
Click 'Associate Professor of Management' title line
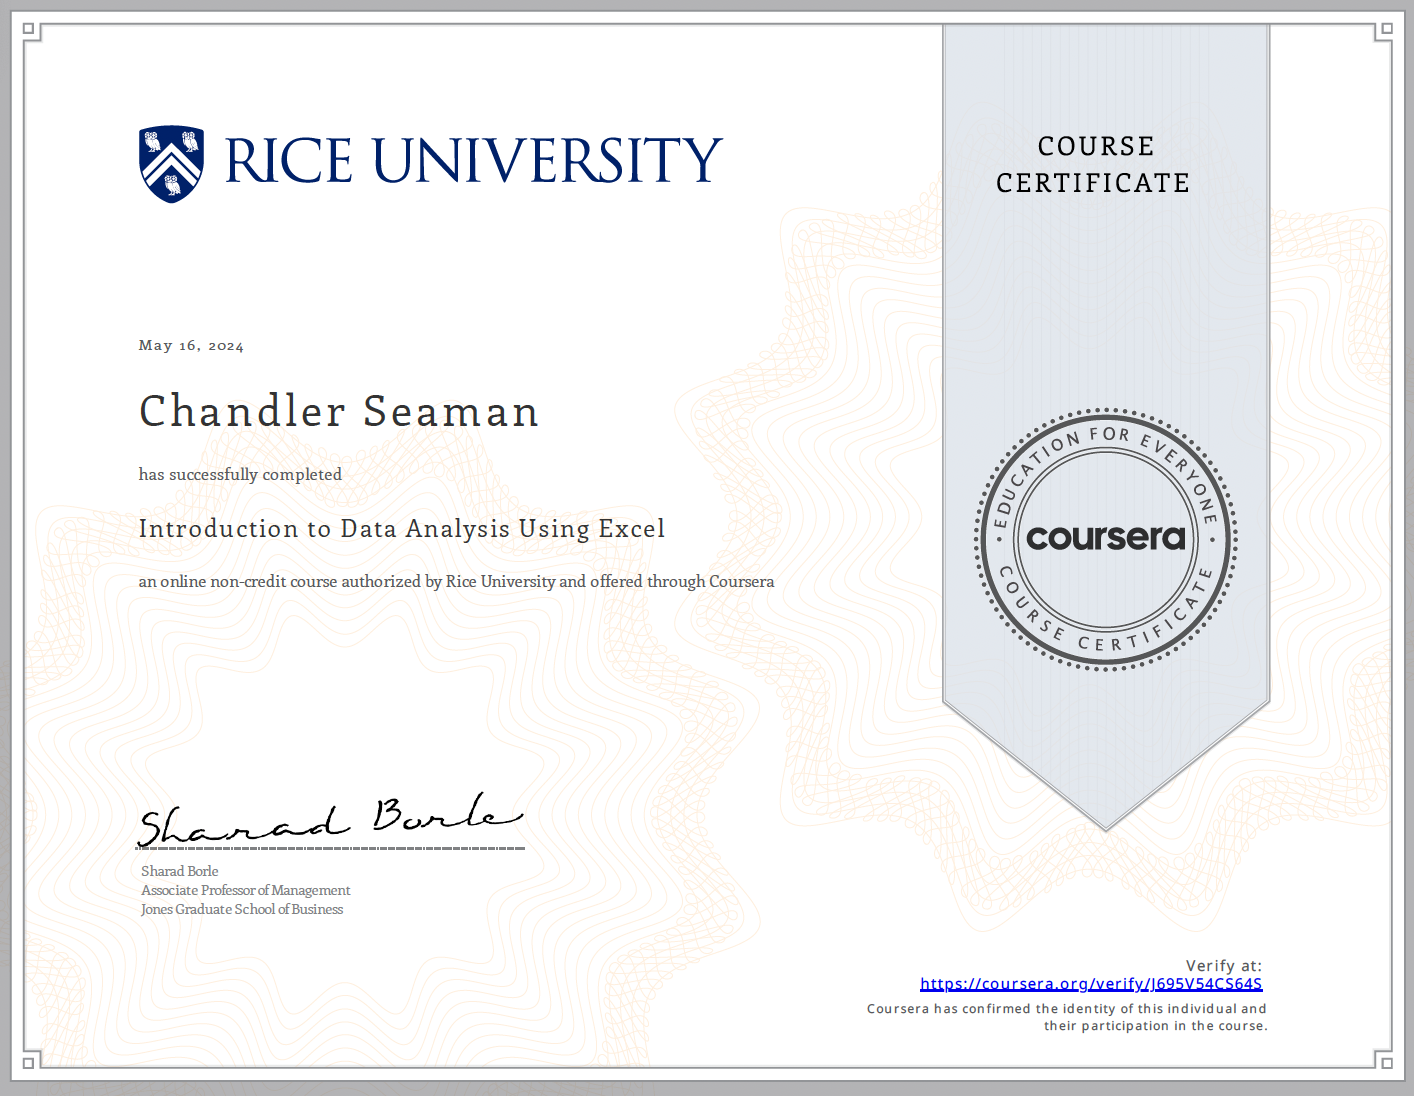(246, 890)
